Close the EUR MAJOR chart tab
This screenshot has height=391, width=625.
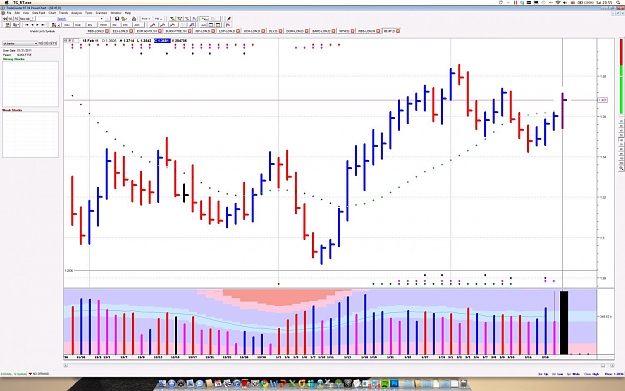[161, 31]
